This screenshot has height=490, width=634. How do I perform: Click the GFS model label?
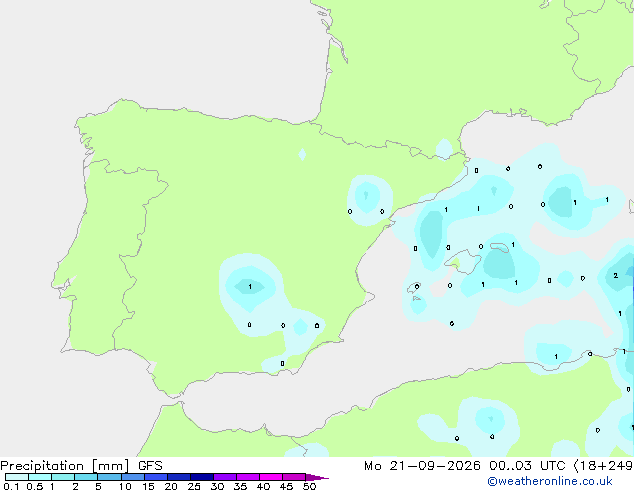pyautogui.click(x=150, y=466)
